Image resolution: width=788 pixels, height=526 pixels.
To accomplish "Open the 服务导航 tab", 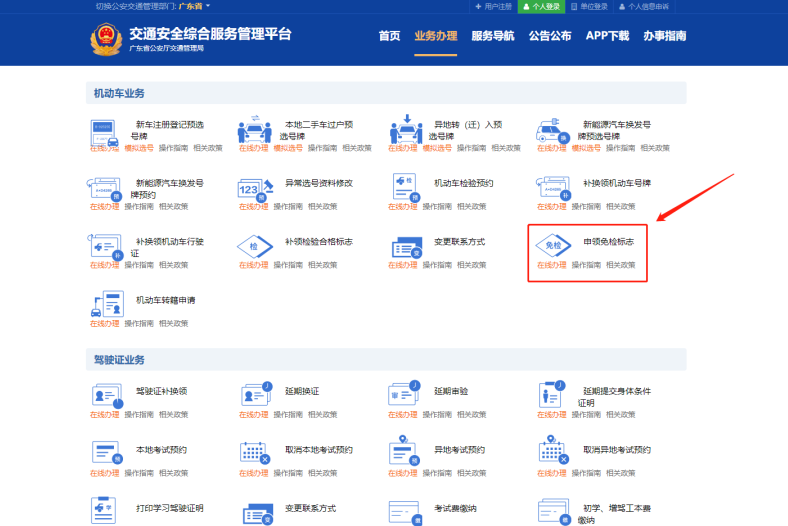I will coord(492,36).
